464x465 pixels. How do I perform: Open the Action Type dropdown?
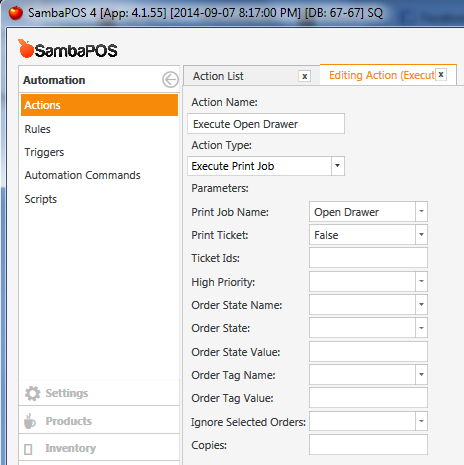click(338, 166)
